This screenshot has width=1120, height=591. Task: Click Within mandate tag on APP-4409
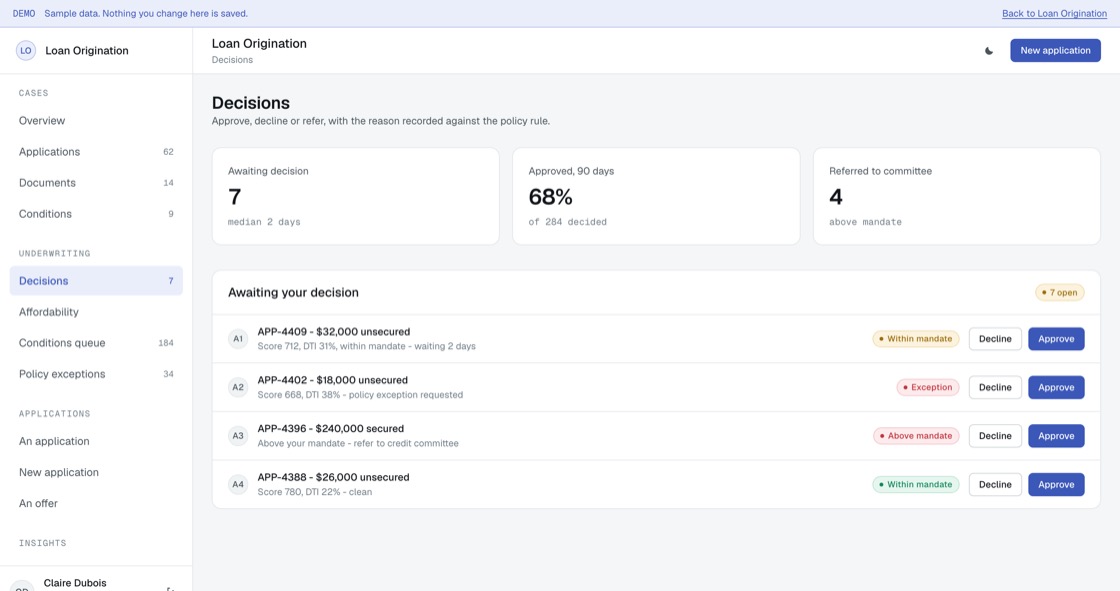pos(916,339)
